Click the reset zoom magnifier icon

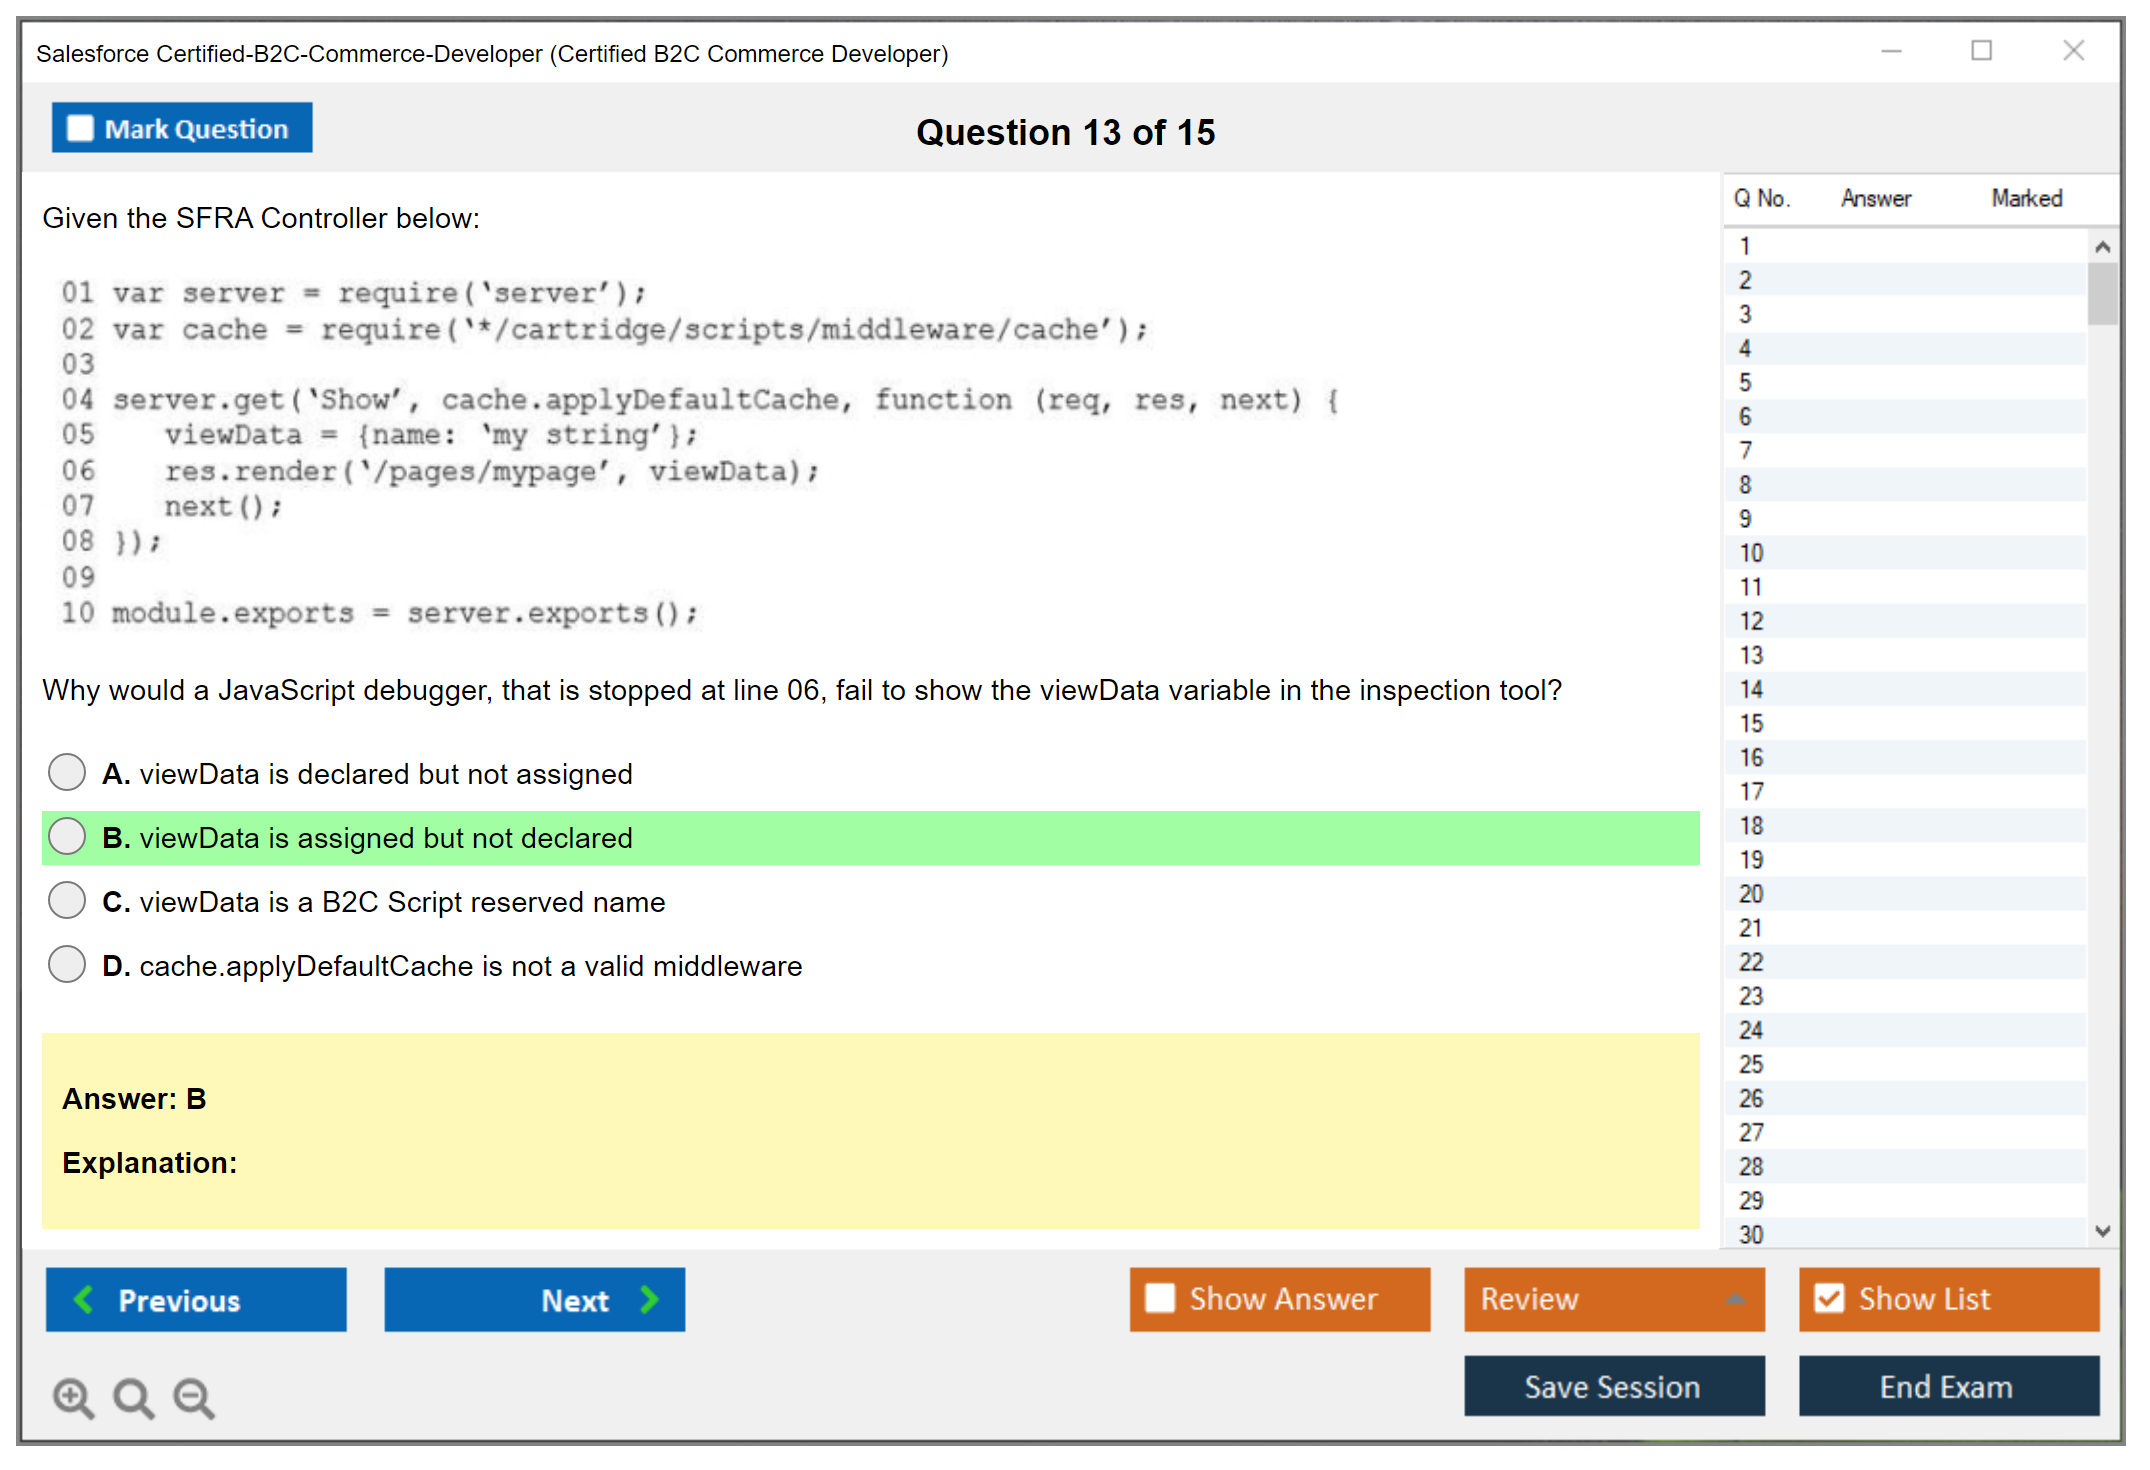click(x=133, y=1397)
